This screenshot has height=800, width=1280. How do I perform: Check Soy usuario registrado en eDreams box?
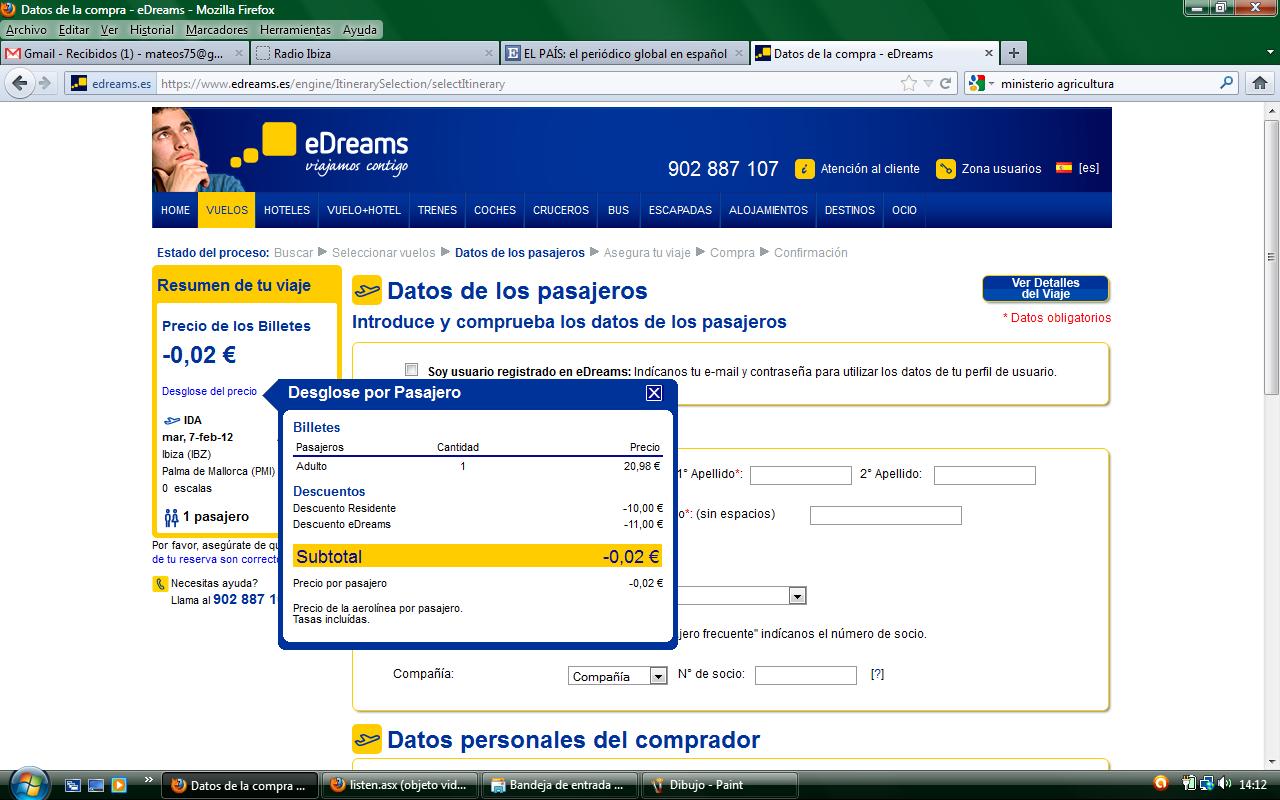(x=411, y=369)
